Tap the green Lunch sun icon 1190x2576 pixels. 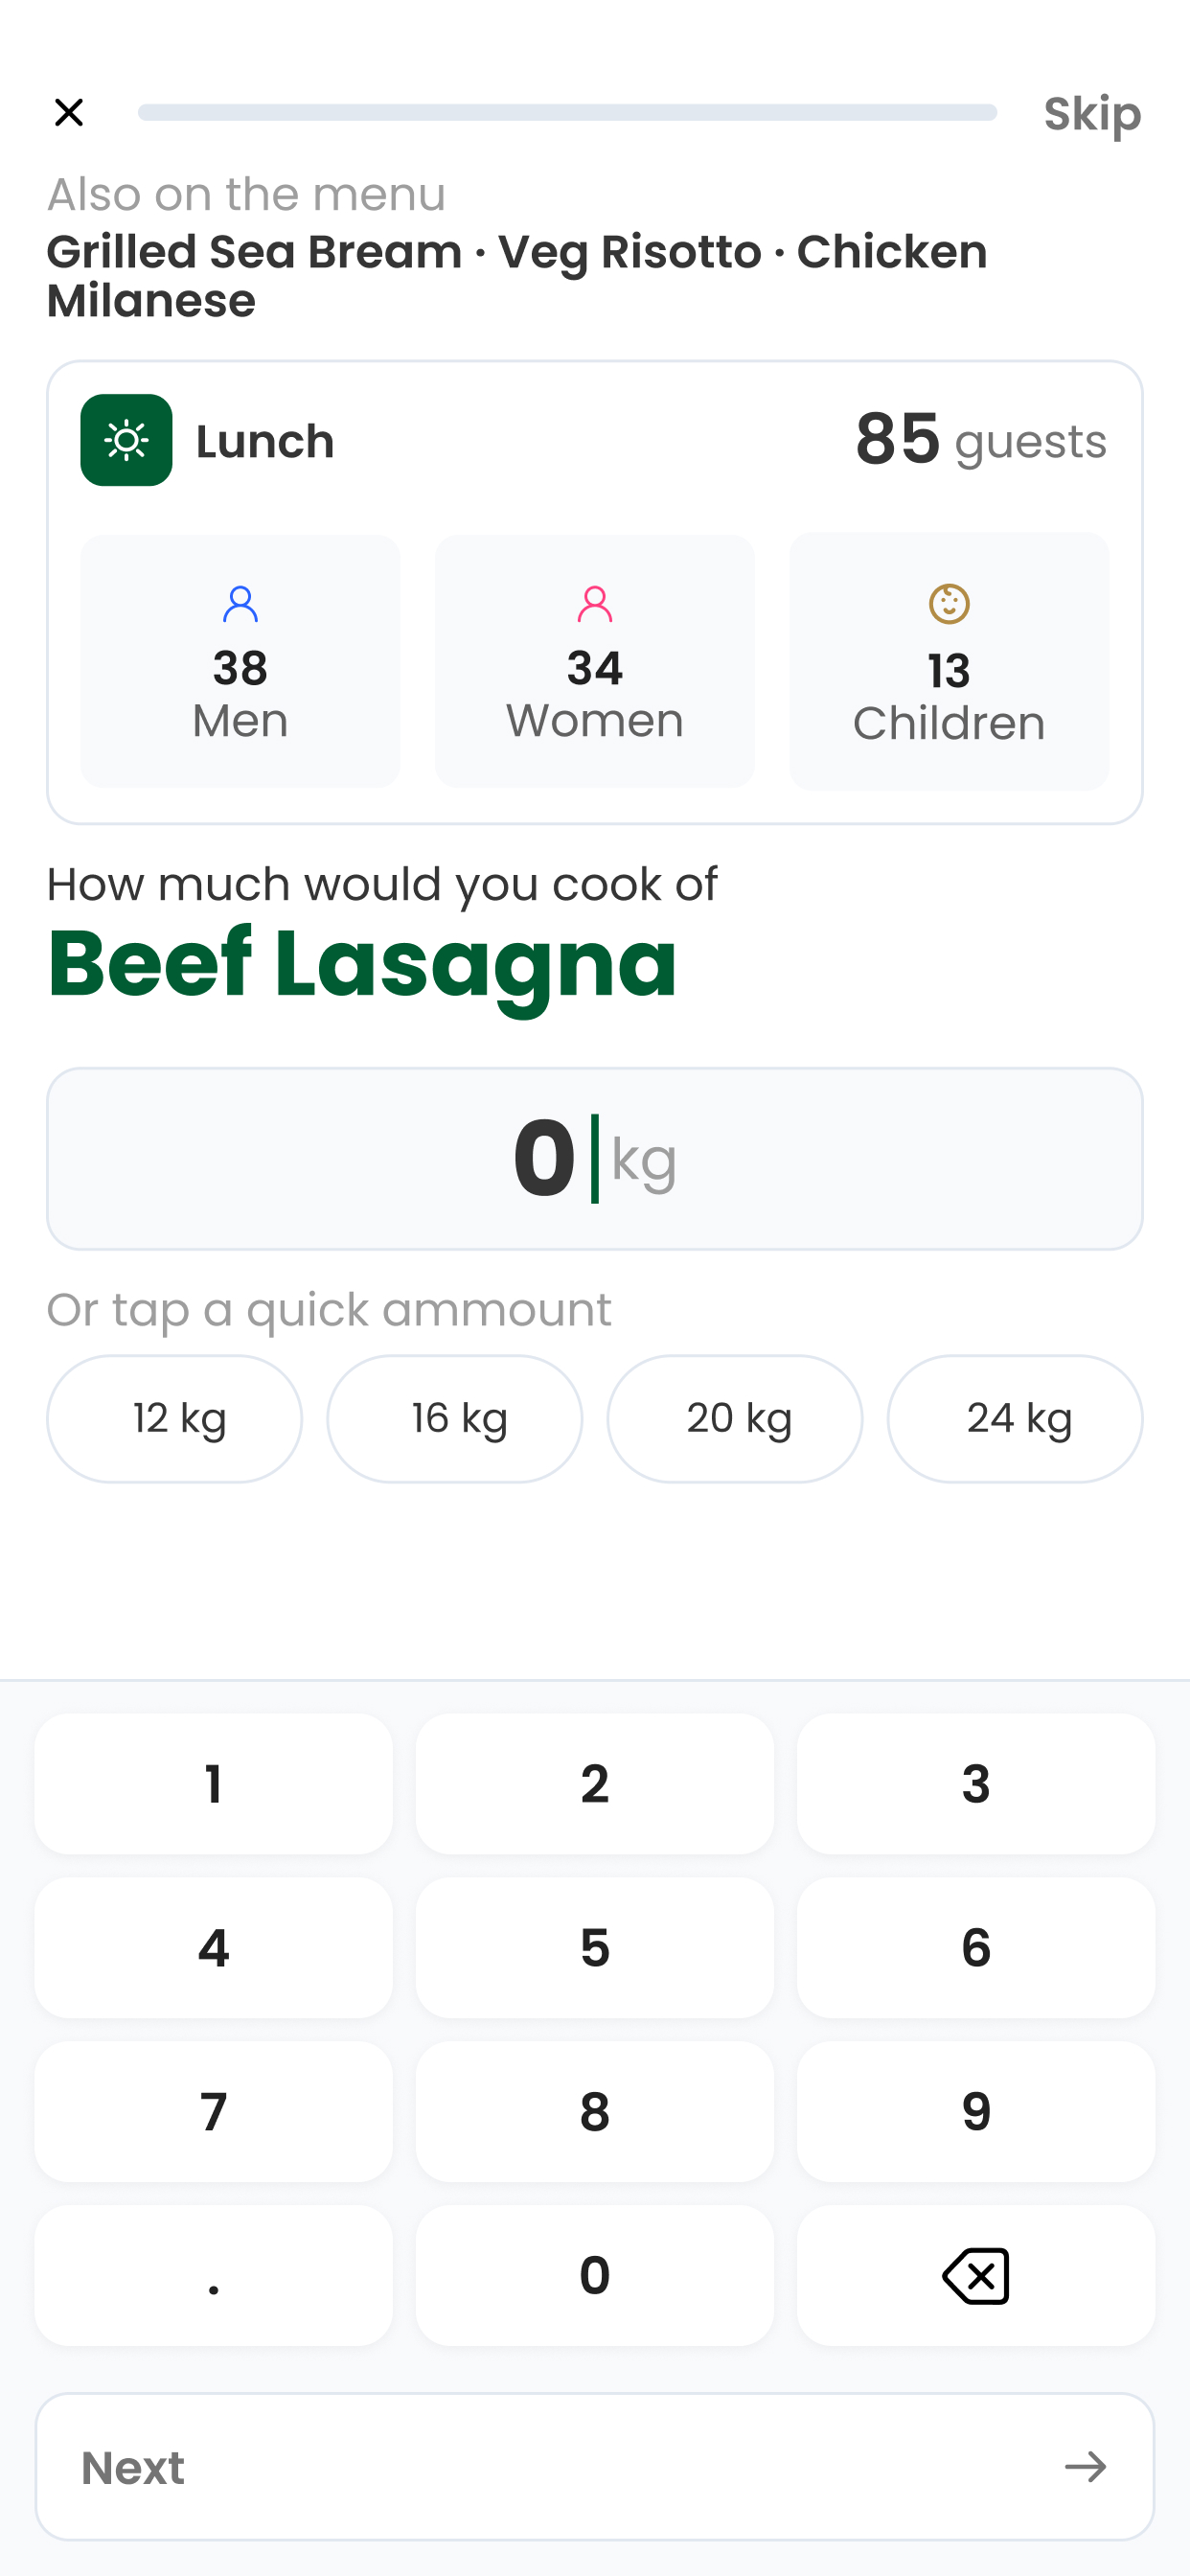(x=126, y=440)
